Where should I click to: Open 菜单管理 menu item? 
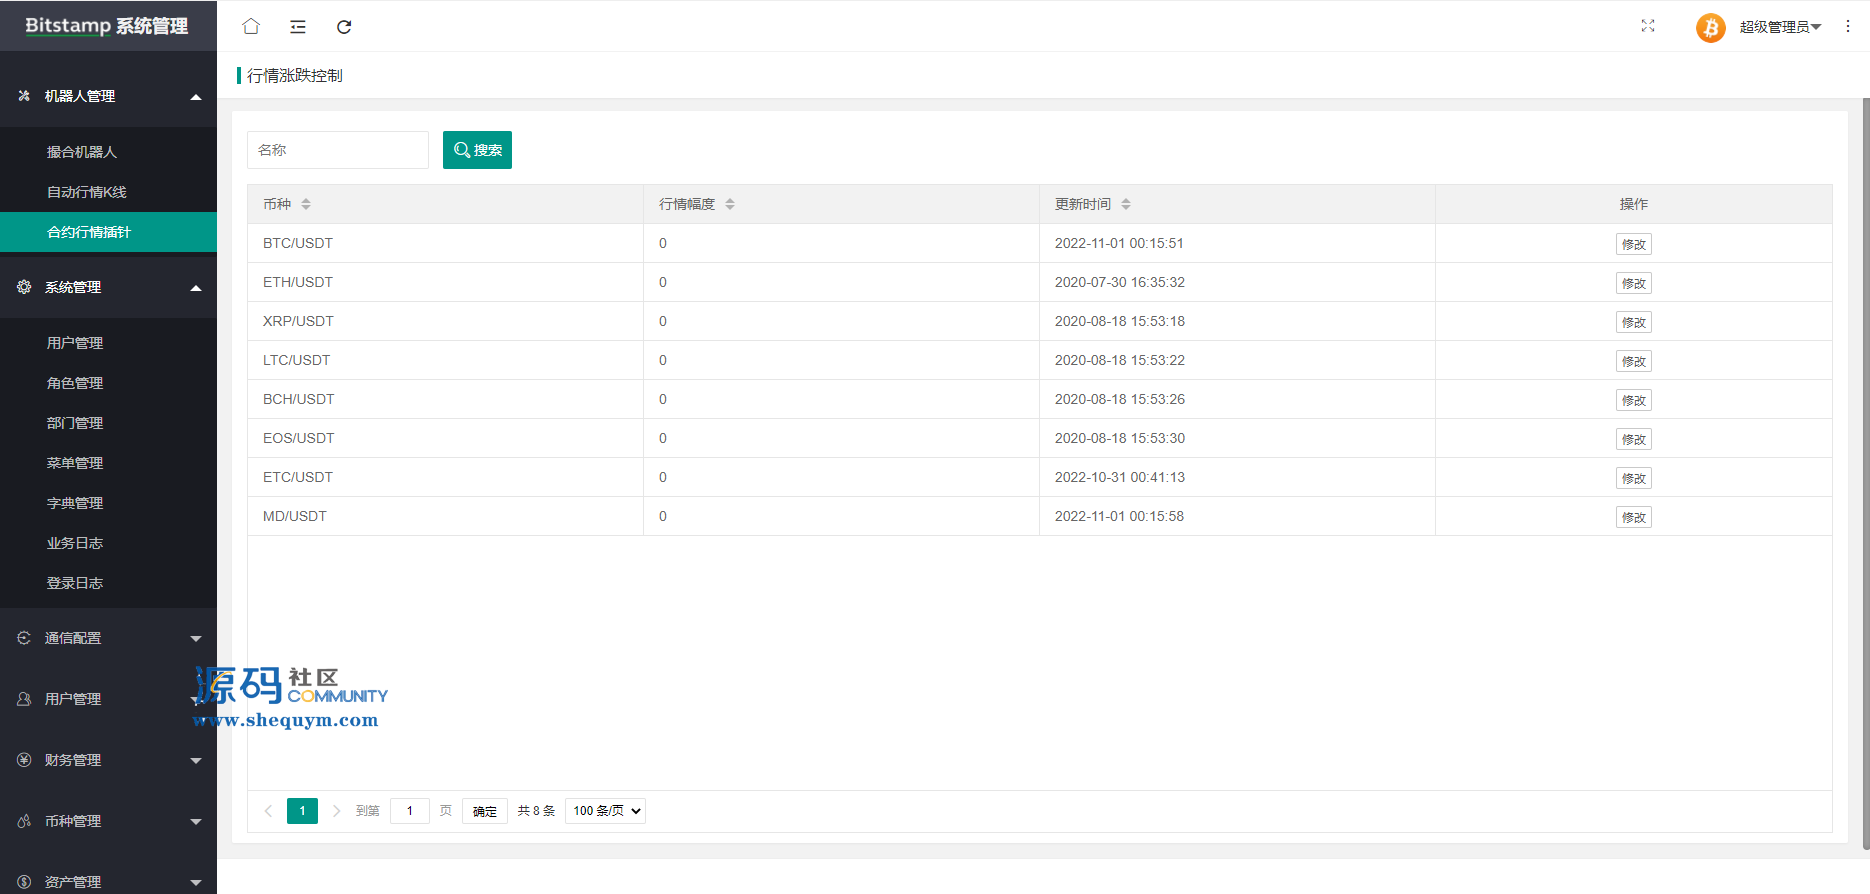point(108,463)
